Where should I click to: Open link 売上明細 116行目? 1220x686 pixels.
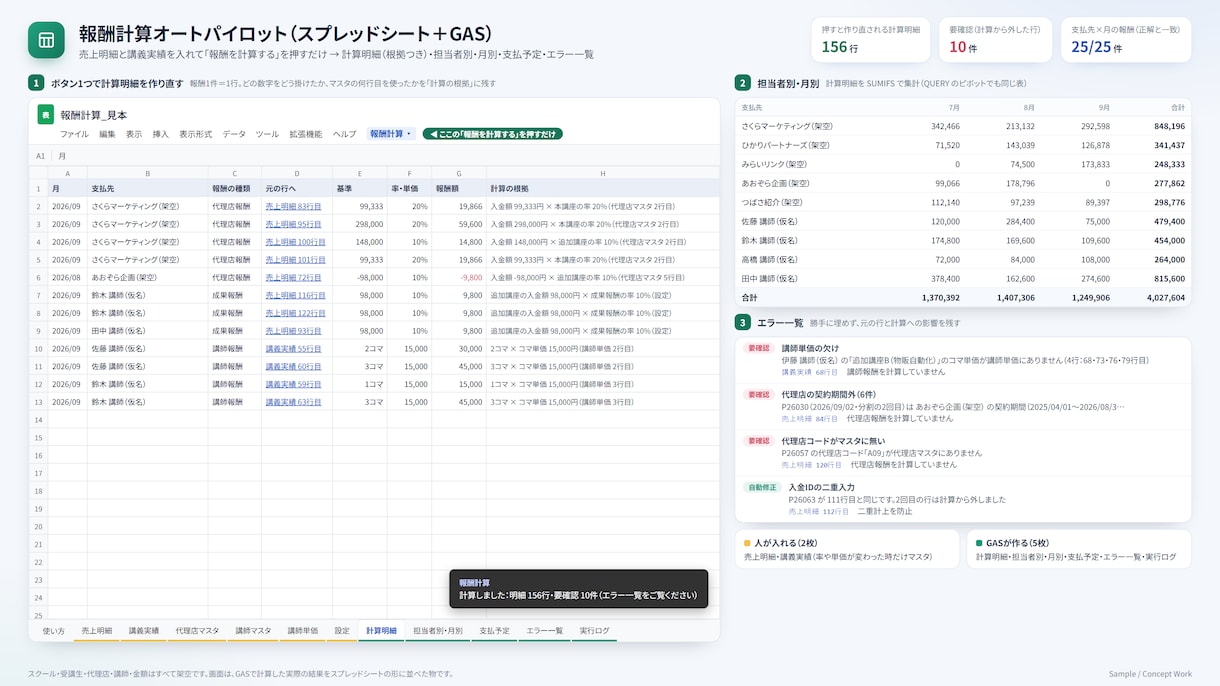(x=296, y=295)
